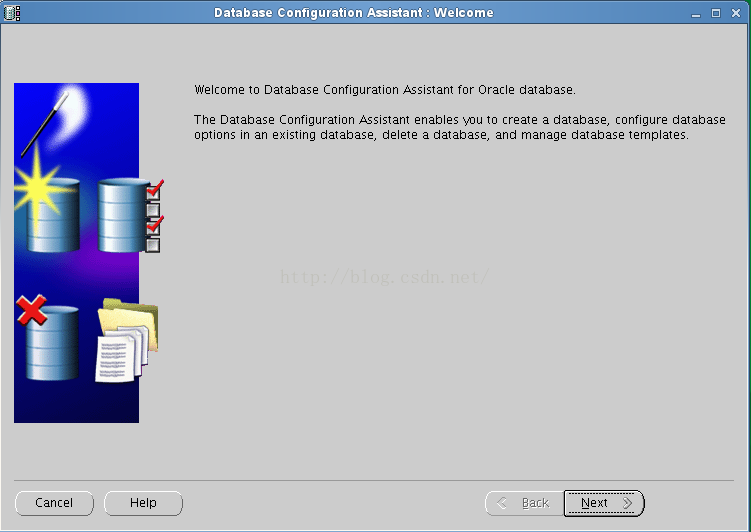Minimize the Database Configuration Assistant window
This screenshot has width=751, height=532.
click(x=696, y=13)
